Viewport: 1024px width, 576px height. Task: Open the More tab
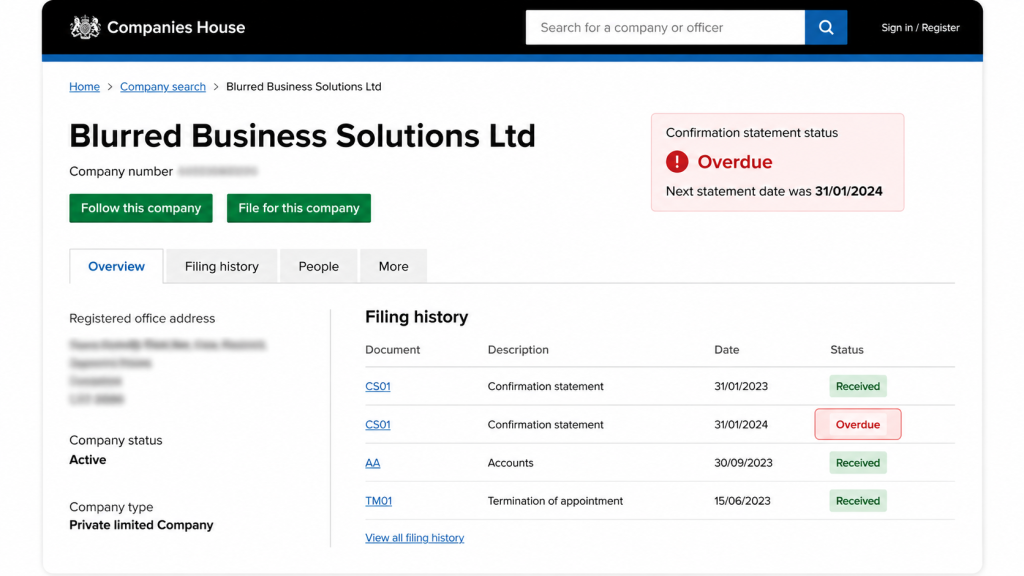coord(393,266)
